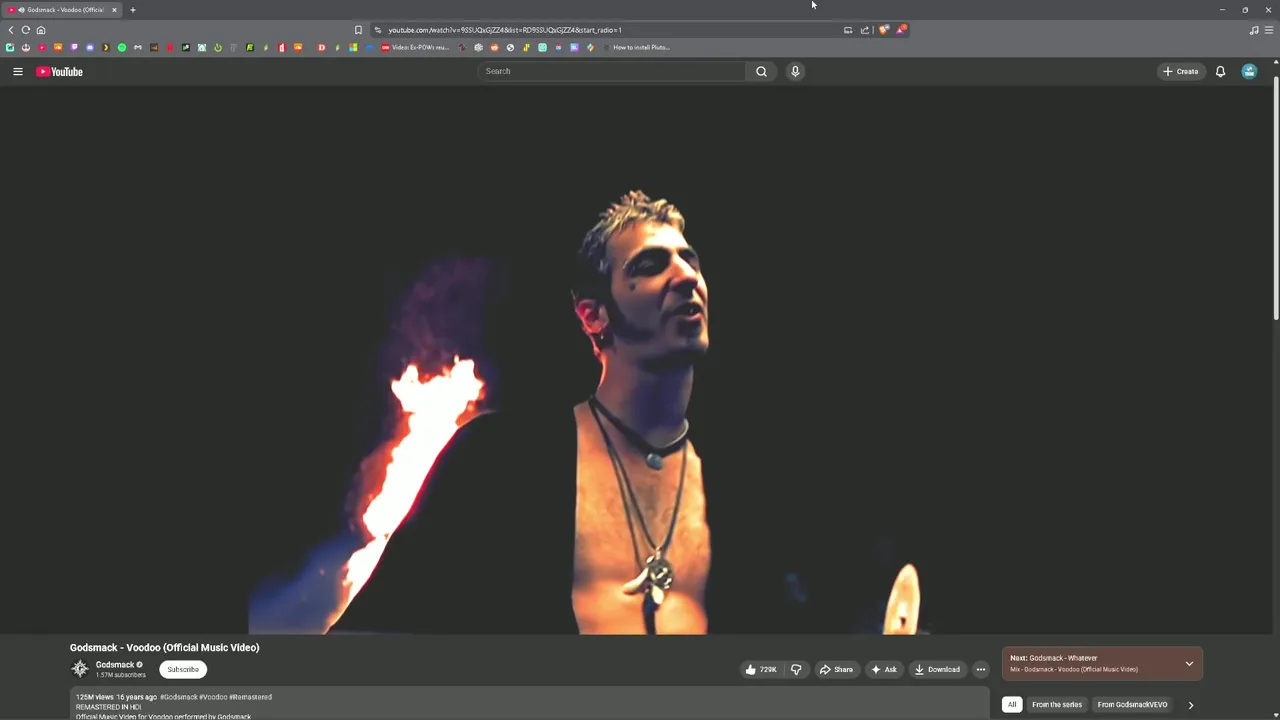
Task: Open the Discord bookmark icon
Action: [90, 47]
